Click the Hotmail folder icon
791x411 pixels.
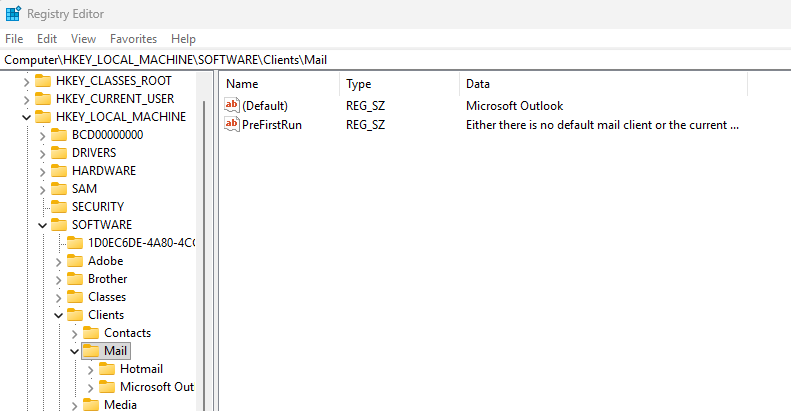[107, 369]
